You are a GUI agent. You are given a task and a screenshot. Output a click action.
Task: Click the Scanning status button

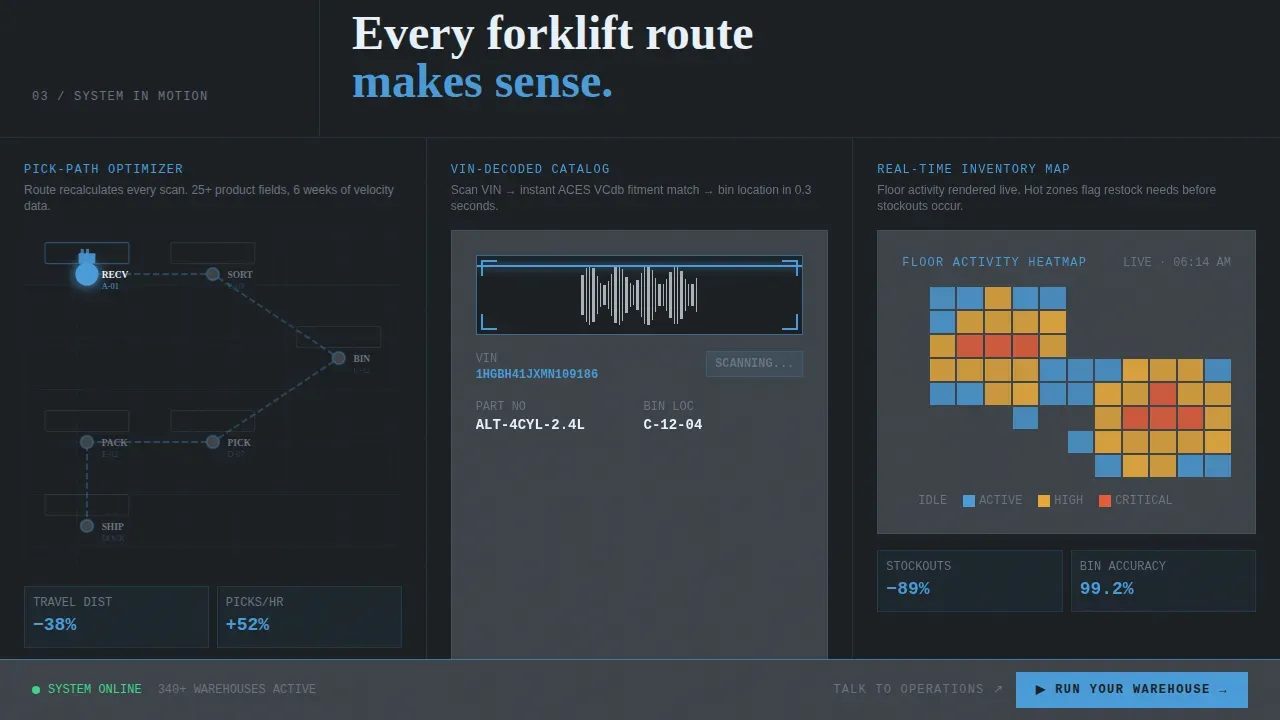754,364
